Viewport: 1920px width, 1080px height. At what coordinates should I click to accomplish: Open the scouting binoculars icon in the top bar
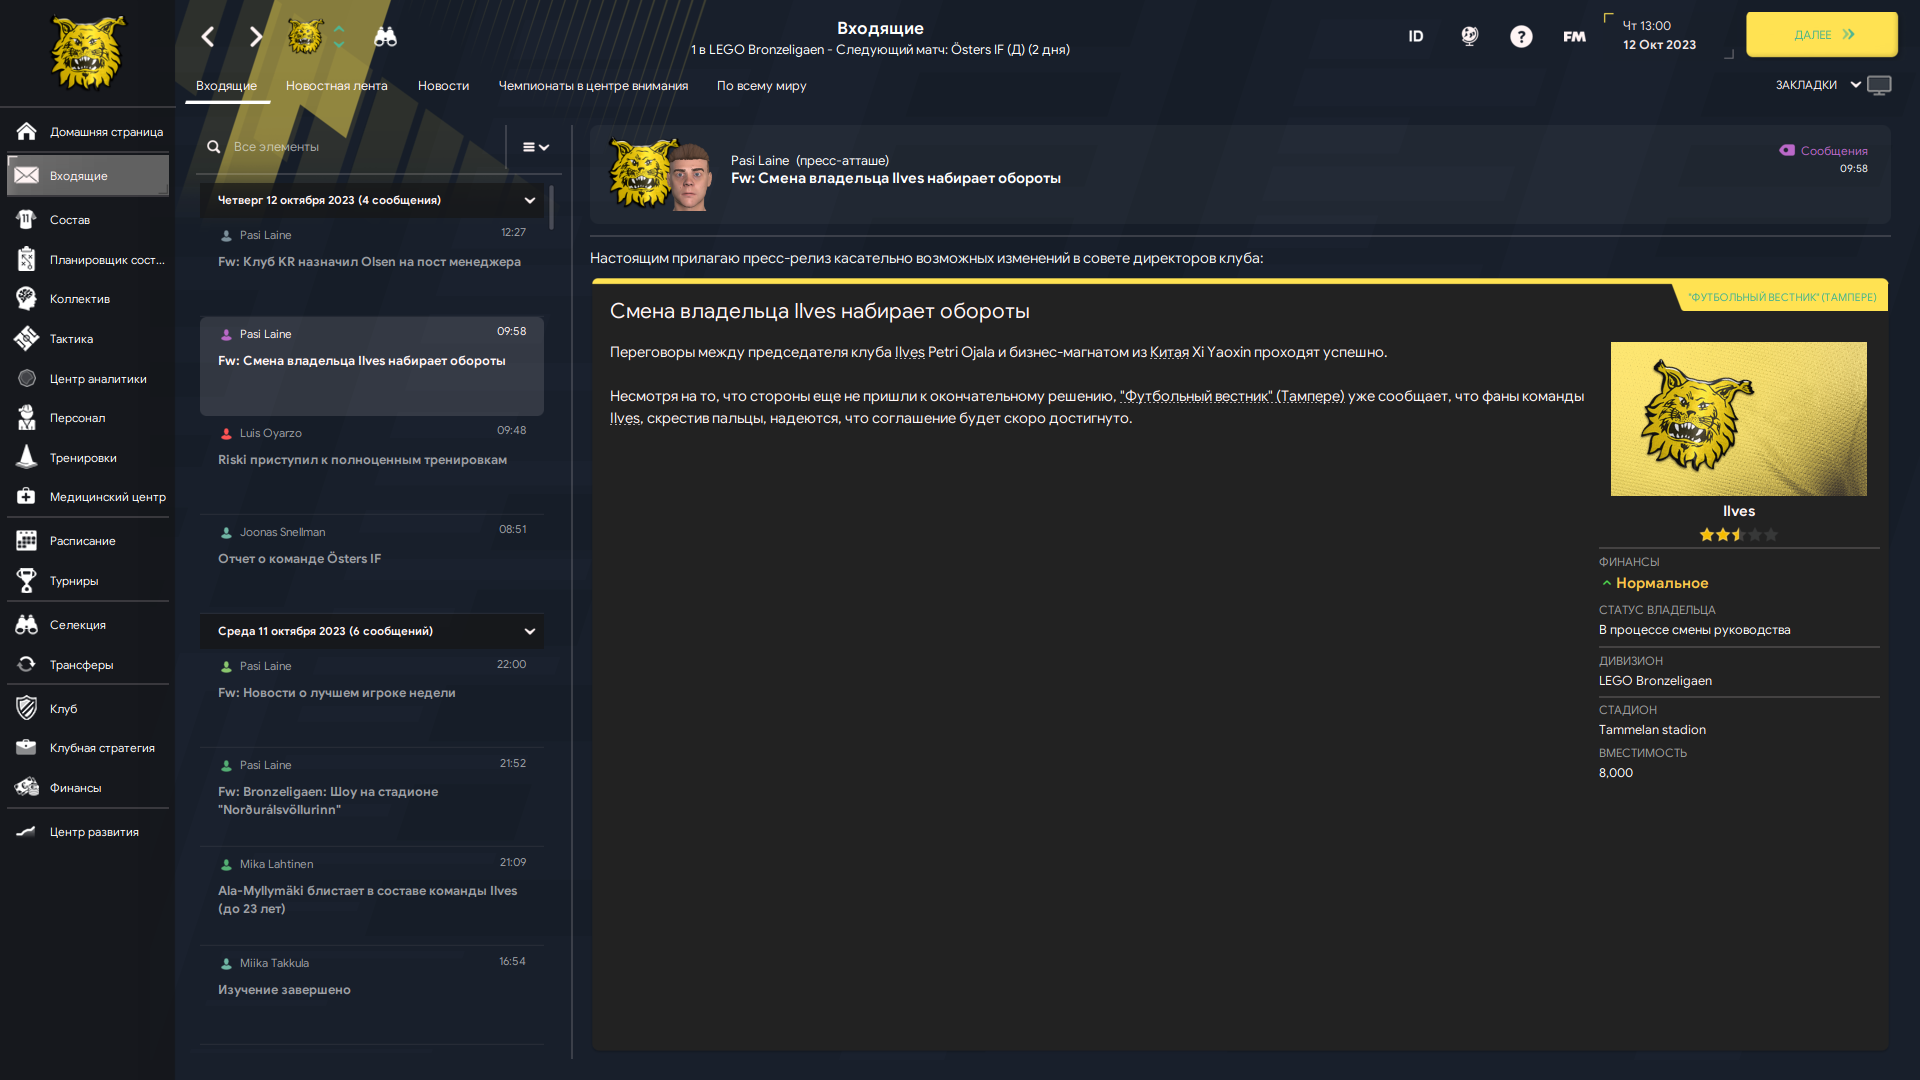click(385, 37)
